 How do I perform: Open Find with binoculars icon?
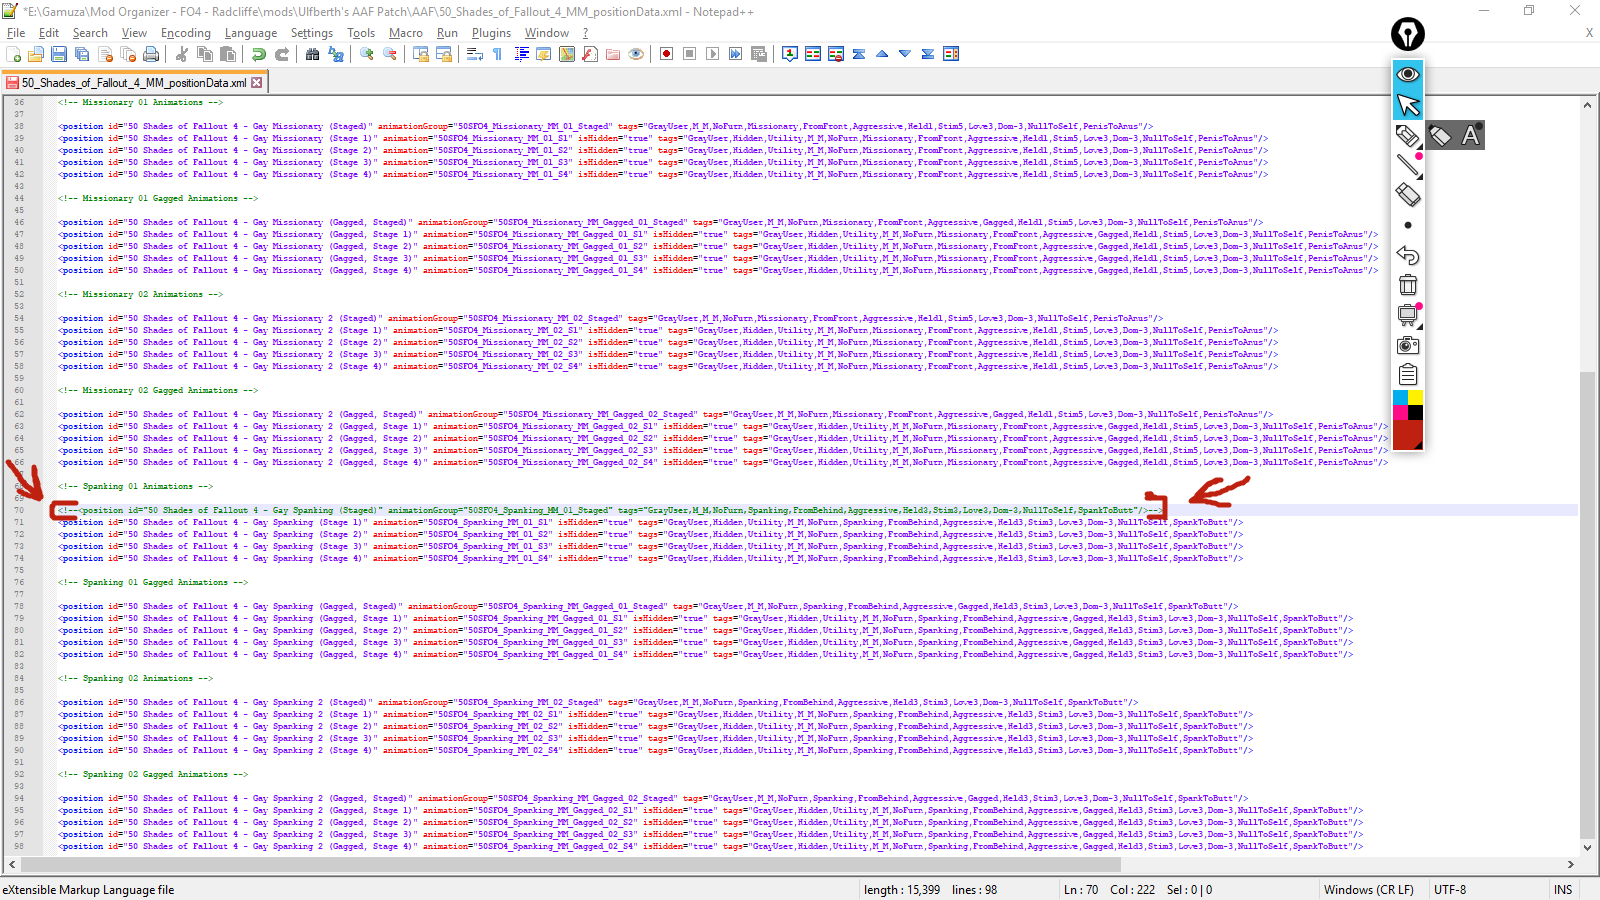coord(313,54)
